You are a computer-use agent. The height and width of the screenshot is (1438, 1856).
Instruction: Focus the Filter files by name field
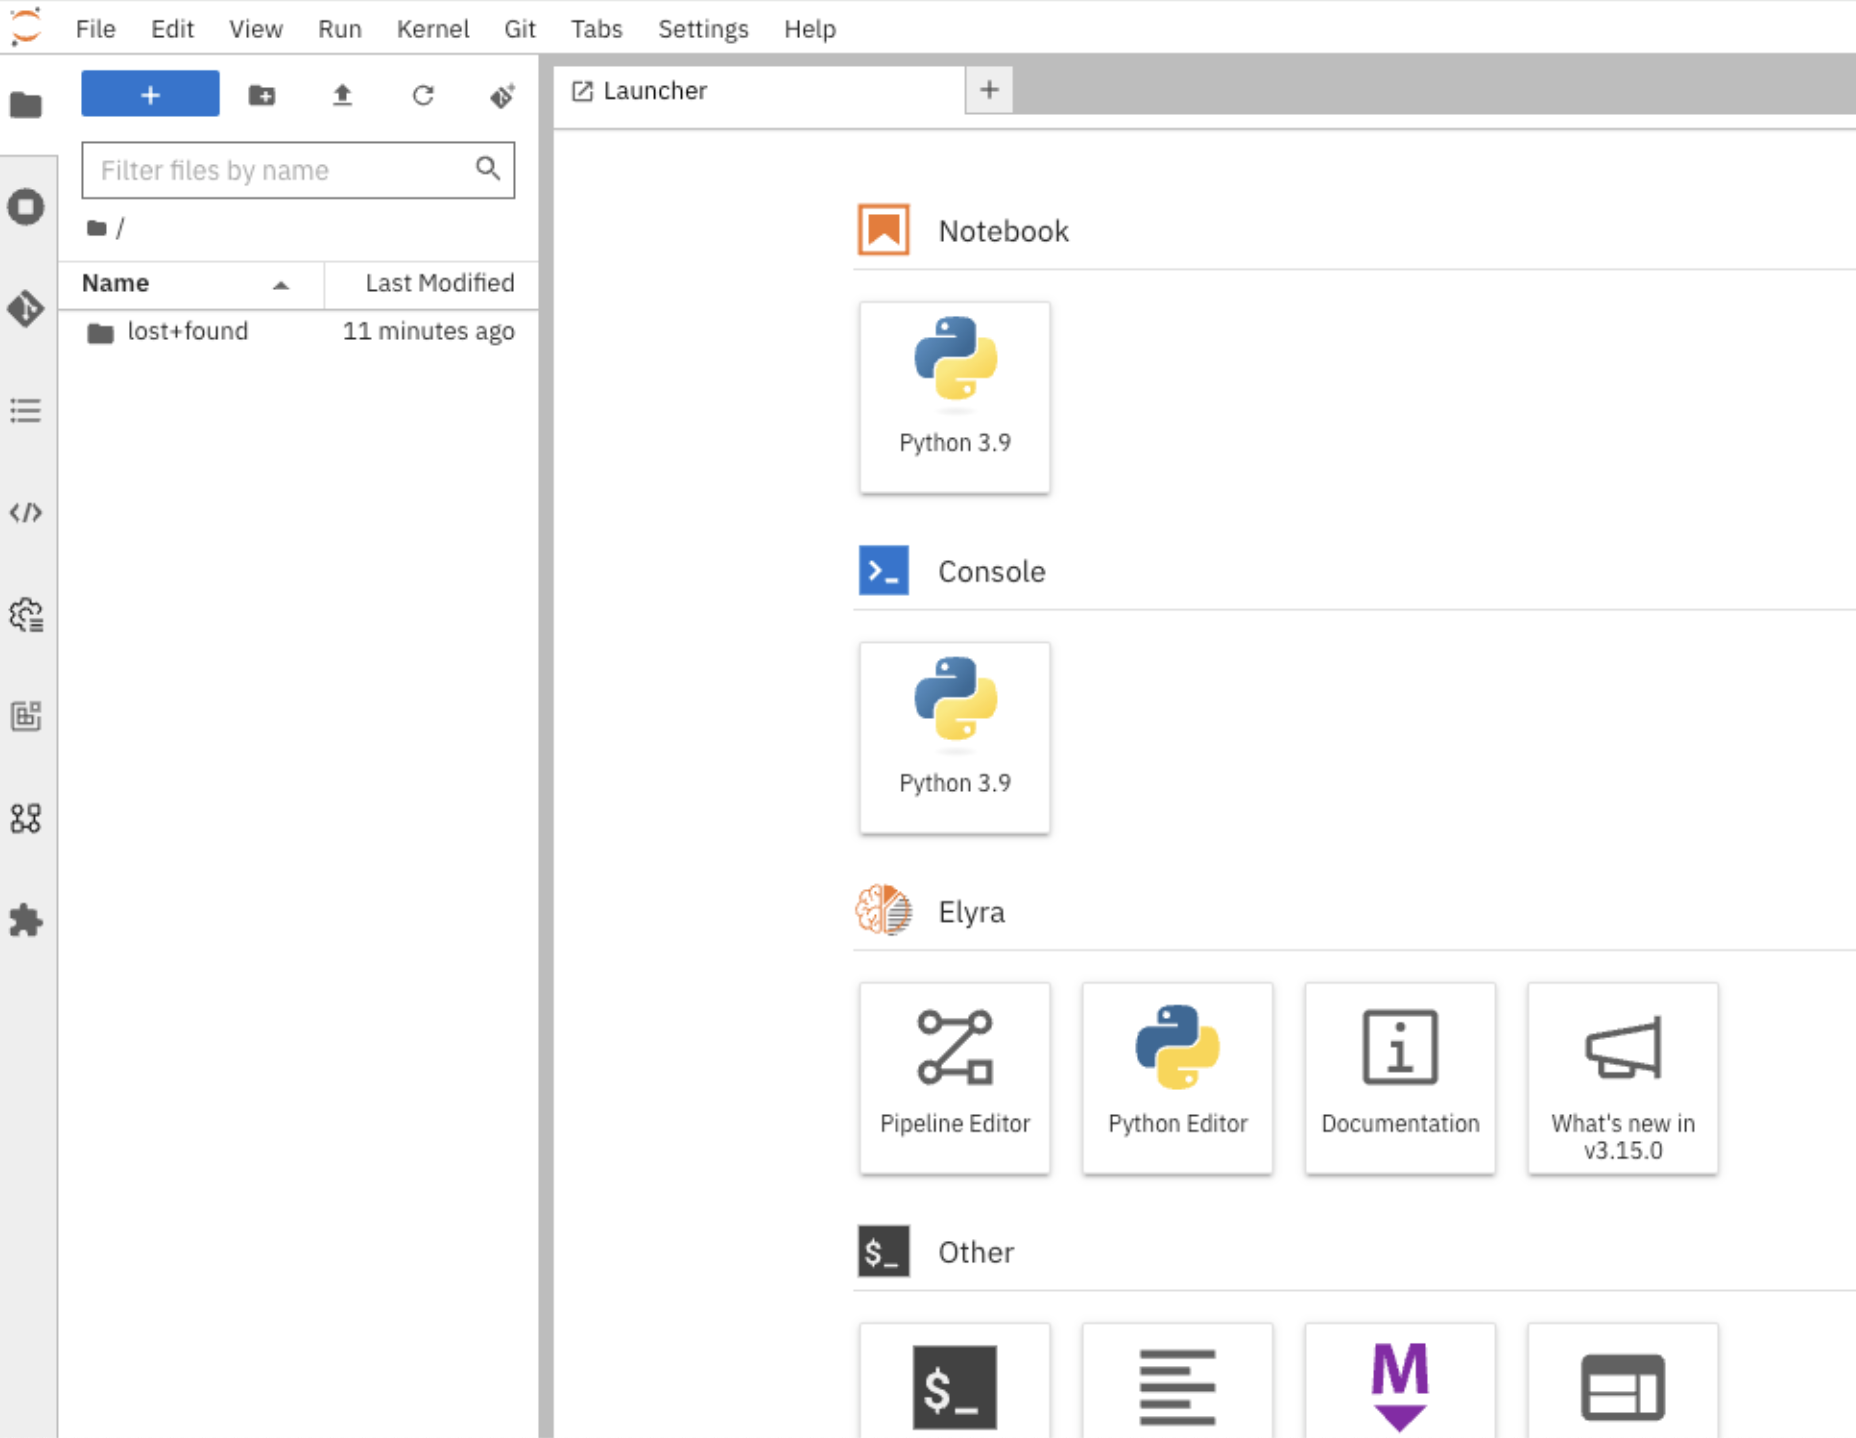point(298,170)
